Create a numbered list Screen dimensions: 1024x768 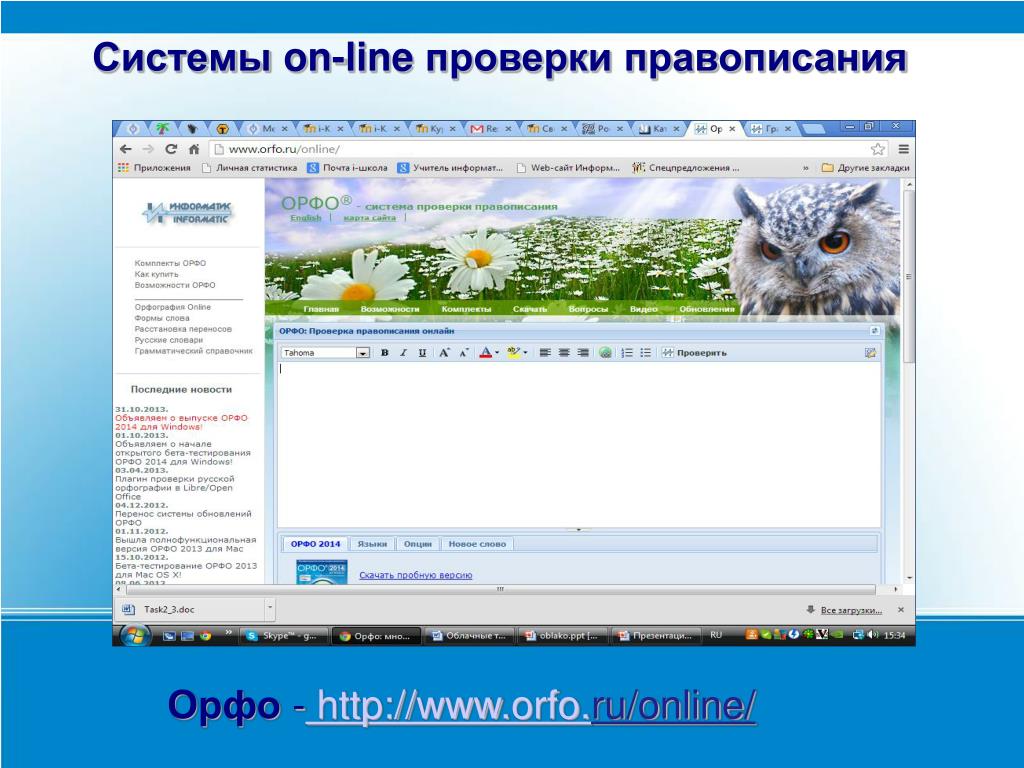(x=627, y=353)
